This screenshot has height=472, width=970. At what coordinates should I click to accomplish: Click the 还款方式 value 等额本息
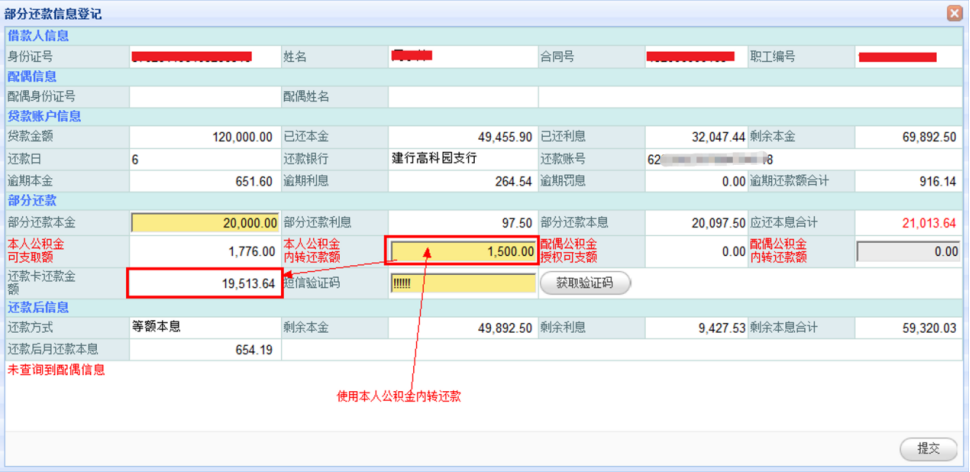(160, 326)
